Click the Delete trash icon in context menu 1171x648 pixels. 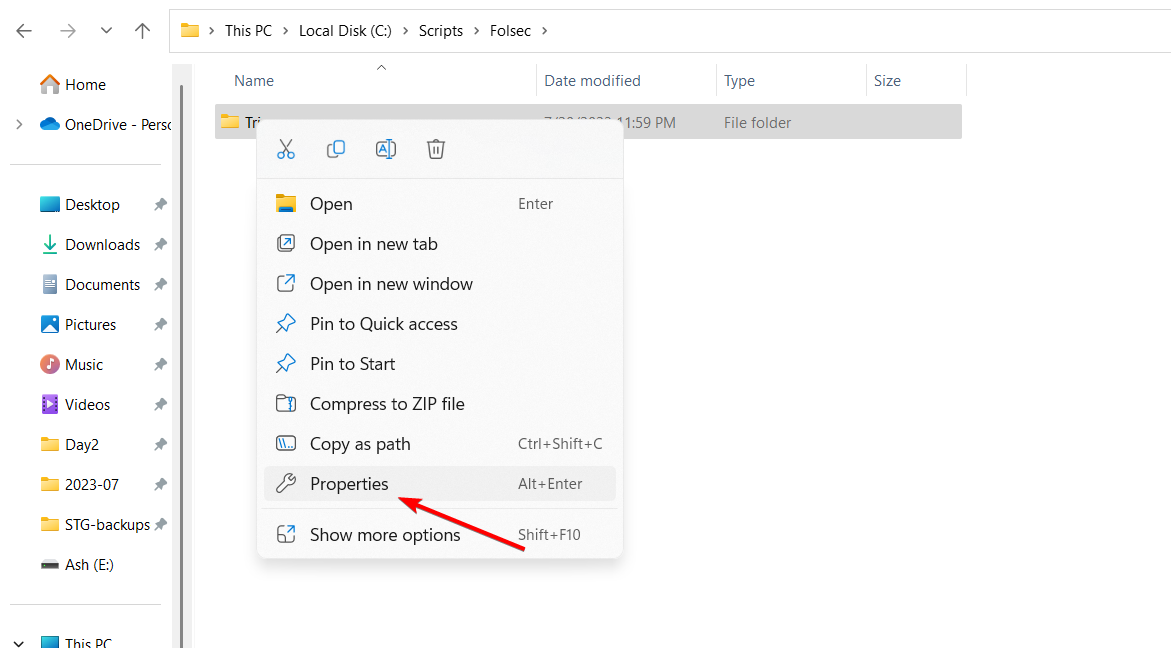click(x=436, y=149)
